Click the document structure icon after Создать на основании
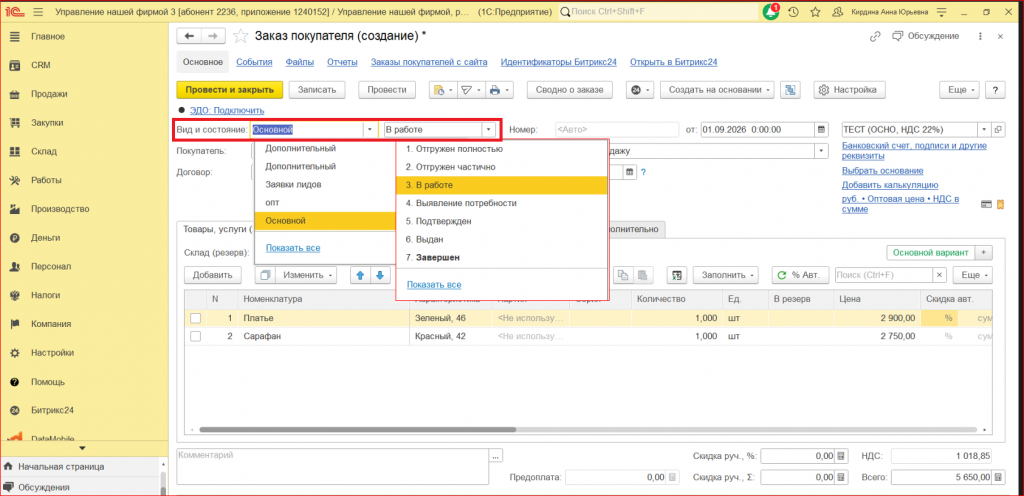The height and width of the screenshot is (496, 1024). click(789, 90)
